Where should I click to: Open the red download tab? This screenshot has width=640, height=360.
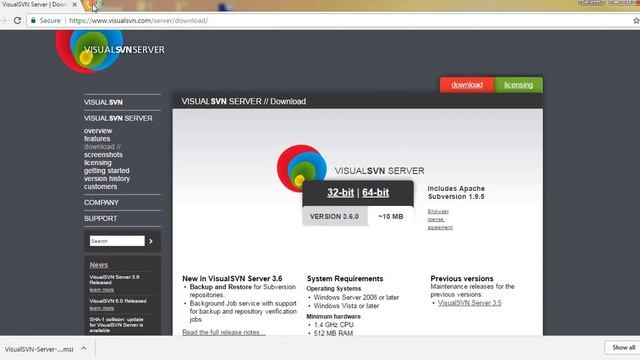(467, 85)
